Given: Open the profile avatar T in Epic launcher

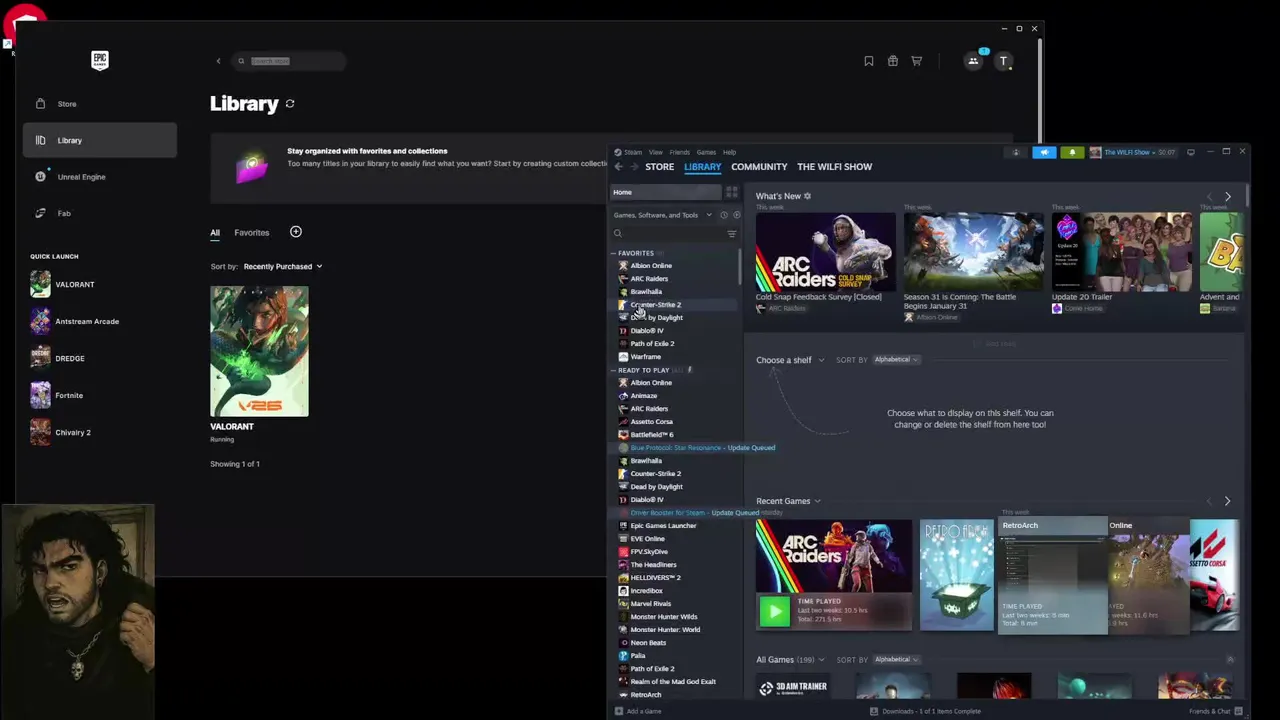Looking at the screenshot, I should tap(1004, 61).
